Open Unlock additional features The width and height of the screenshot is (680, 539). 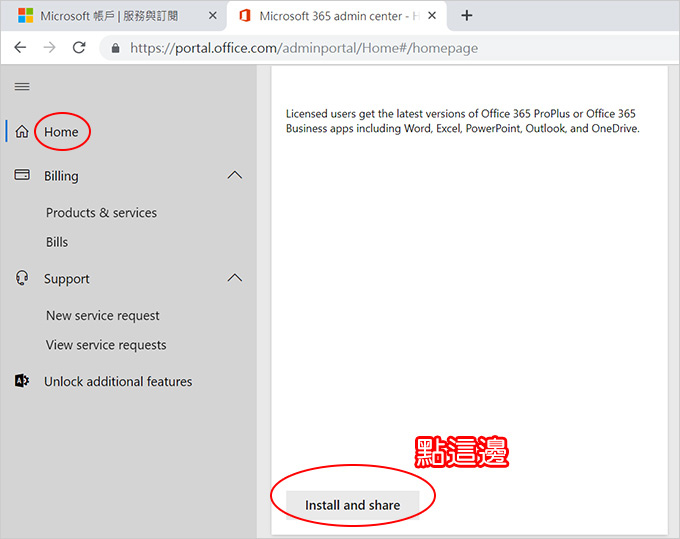(118, 382)
